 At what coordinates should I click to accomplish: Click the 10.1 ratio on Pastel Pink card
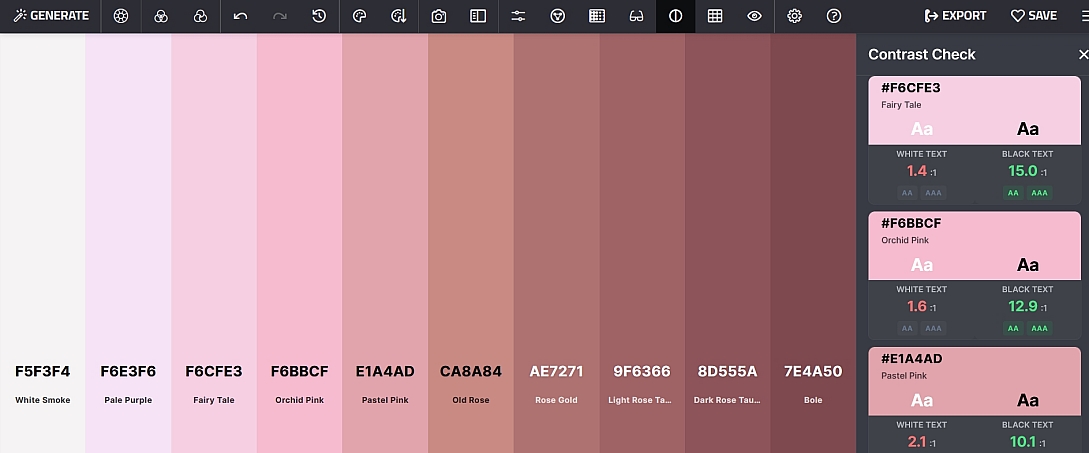(x=1022, y=442)
